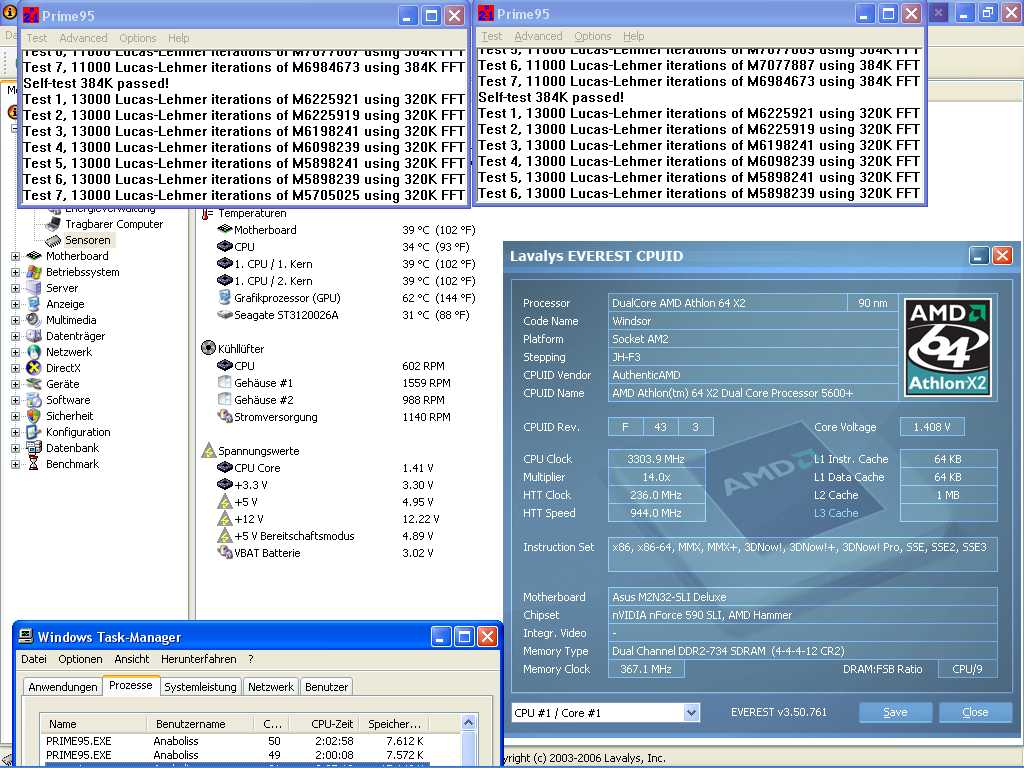The width and height of the screenshot is (1024, 768).
Task: Click the Datenbank icon
Action: [x=34, y=448]
